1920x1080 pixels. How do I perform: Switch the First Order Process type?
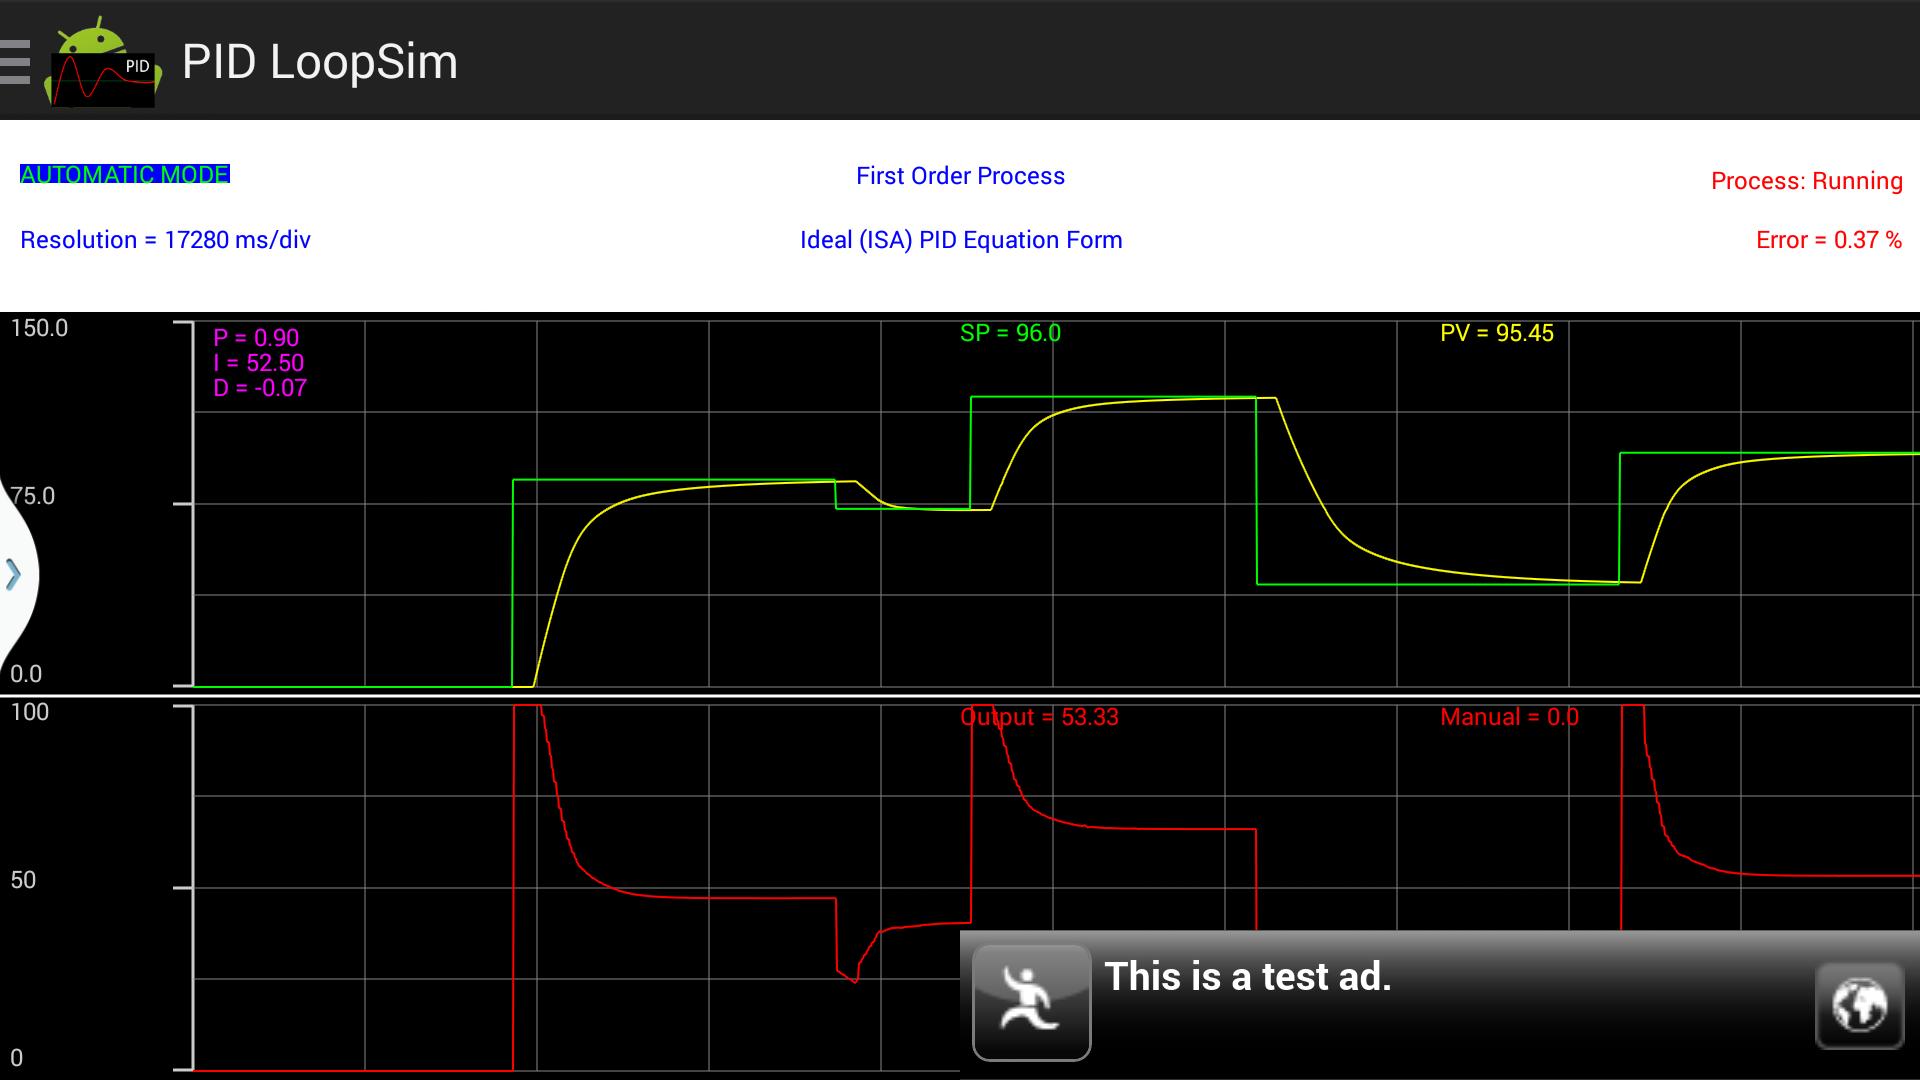coord(959,175)
